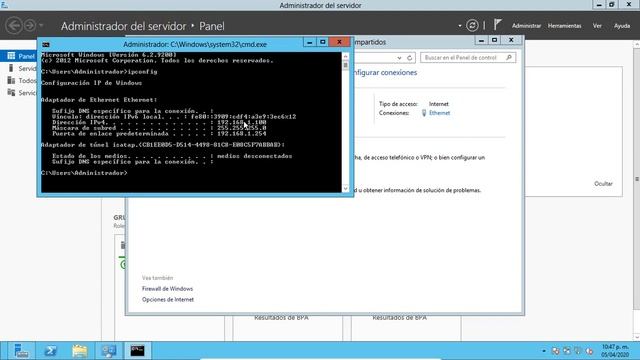Launch PowerShell from the taskbar
Viewport: 640px width, 360px height.
(x=50, y=351)
